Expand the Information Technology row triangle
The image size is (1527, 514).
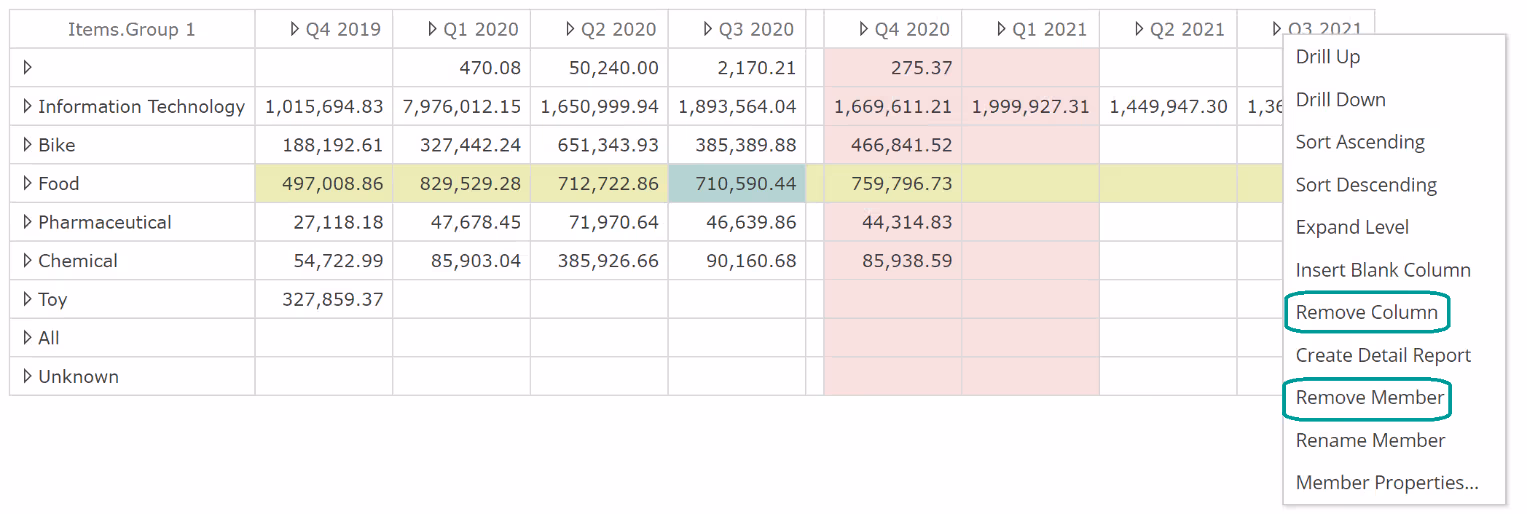(28, 106)
